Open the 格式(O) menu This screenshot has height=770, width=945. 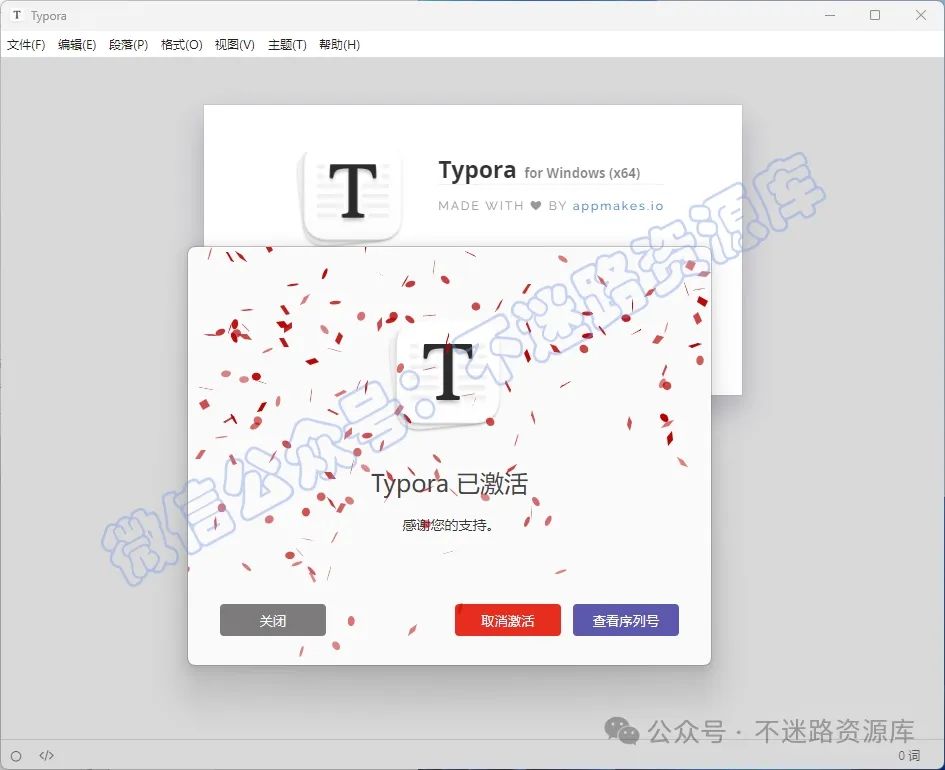pos(181,45)
